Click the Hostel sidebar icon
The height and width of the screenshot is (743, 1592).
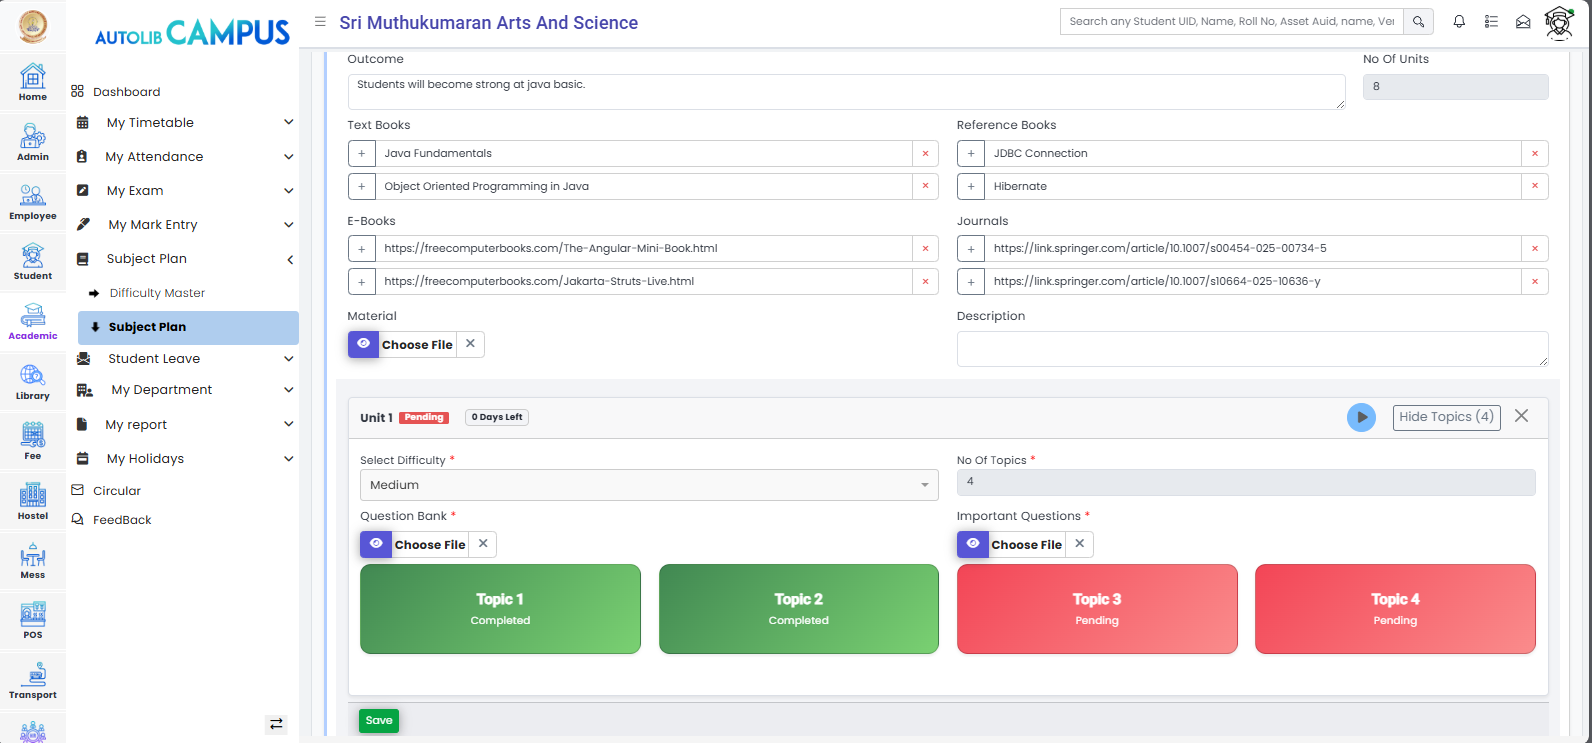coord(32,500)
